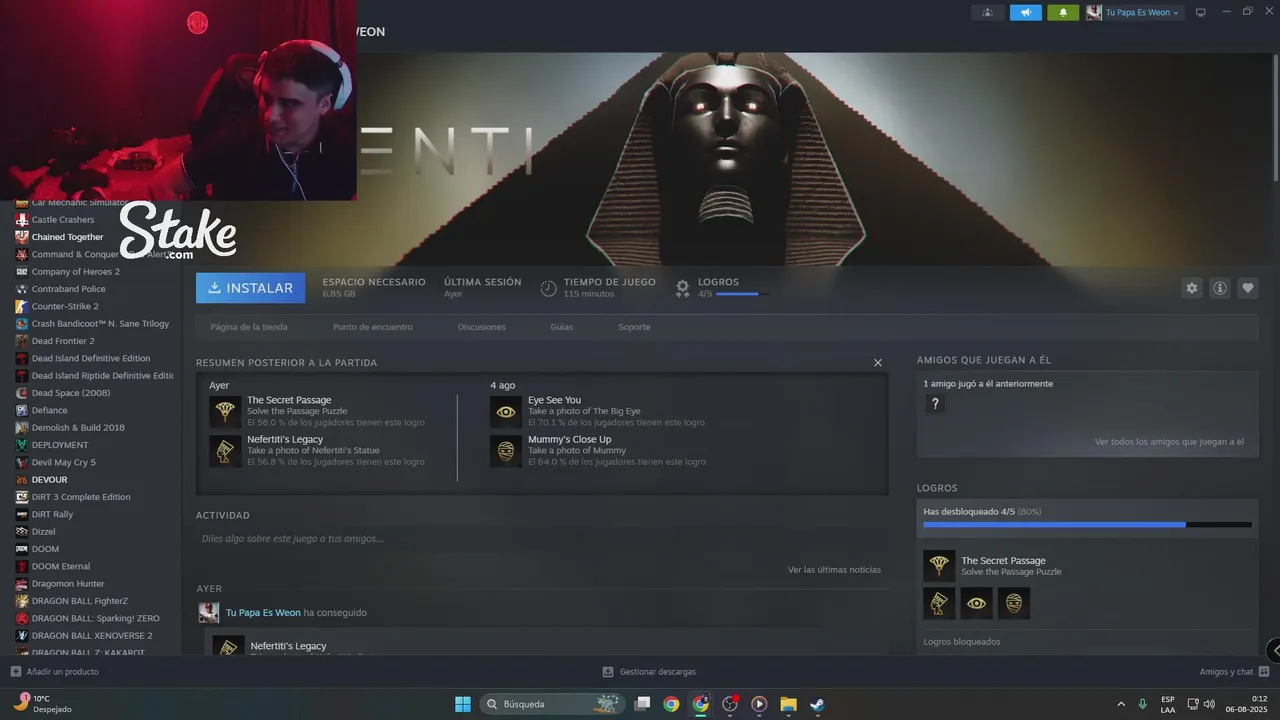This screenshot has height=720, width=1280.
Task: Click the activity text field Diles algo sobre este juego
Action: (542, 539)
